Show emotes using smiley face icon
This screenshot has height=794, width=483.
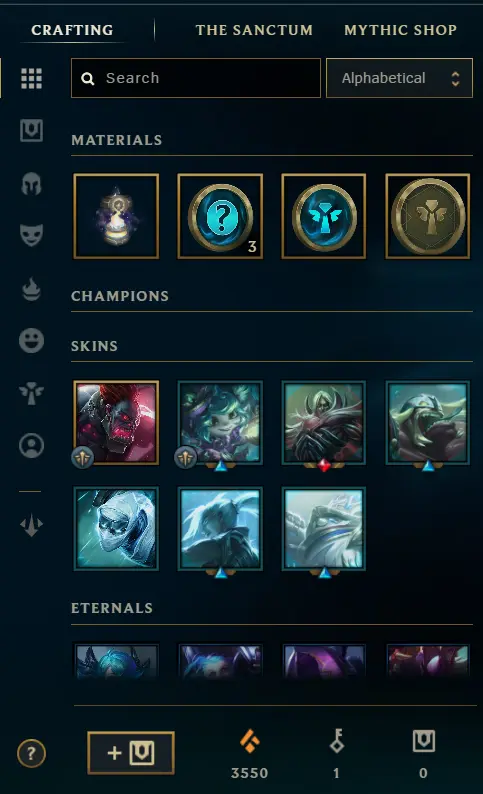(31, 340)
